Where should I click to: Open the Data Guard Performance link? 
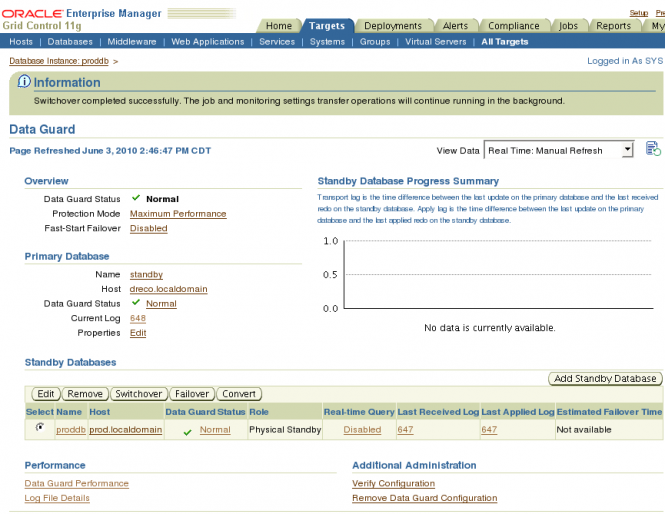pyautogui.click(x=76, y=483)
